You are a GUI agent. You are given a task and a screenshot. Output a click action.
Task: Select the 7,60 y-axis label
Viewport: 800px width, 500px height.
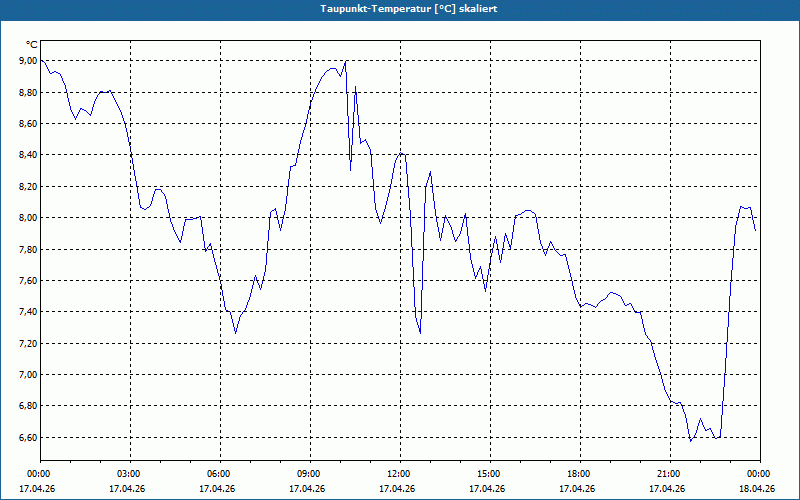(29, 280)
